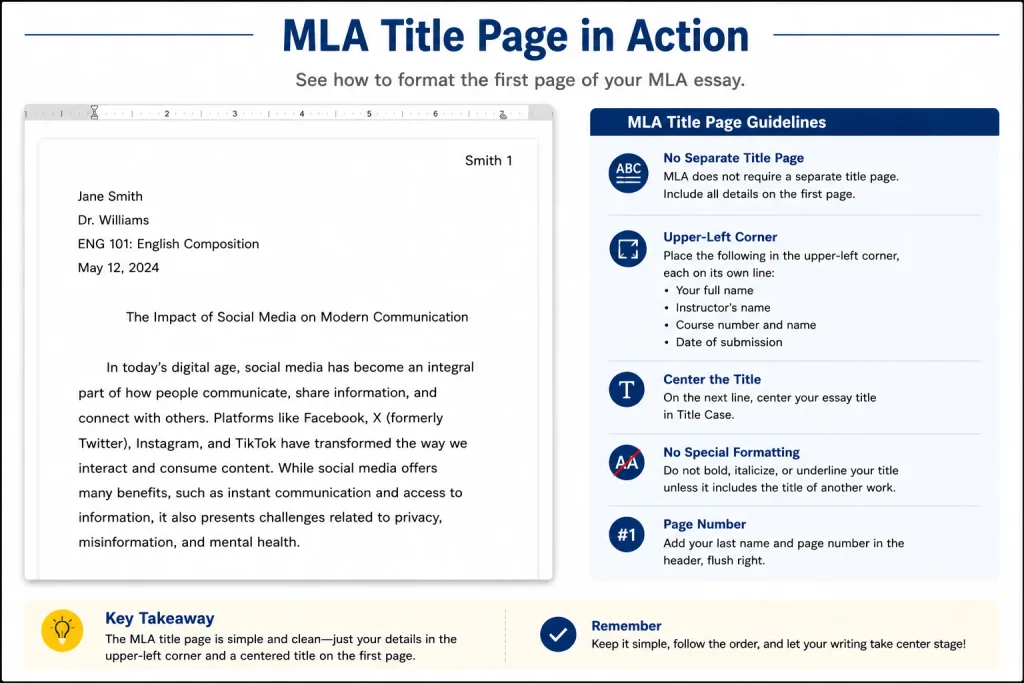The image size is (1024, 683).
Task: Click the 'Center the Title' heading
Action: pyautogui.click(x=712, y=379)
